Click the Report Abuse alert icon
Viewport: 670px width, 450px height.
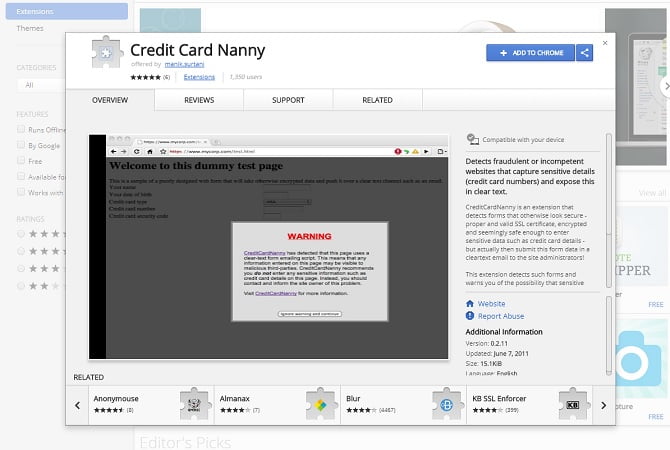pyautogui.click(x=470, y=316)
